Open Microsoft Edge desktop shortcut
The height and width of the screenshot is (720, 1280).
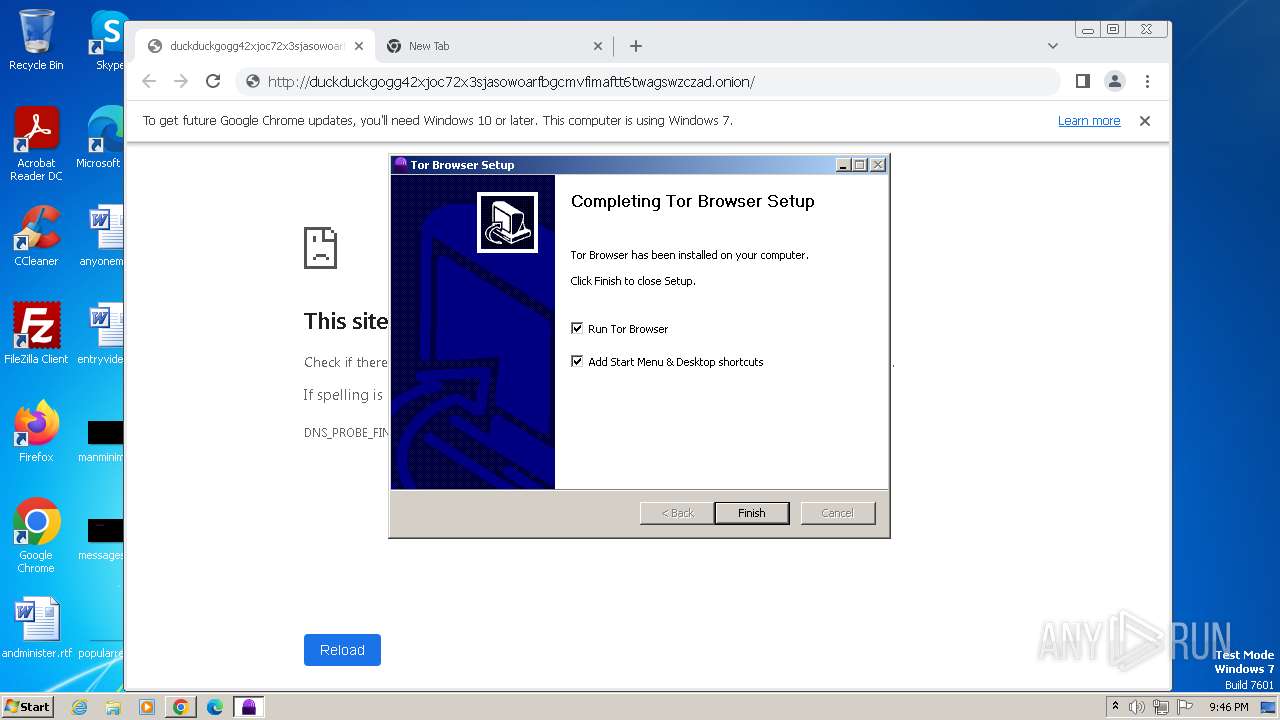tap(100, 138)
